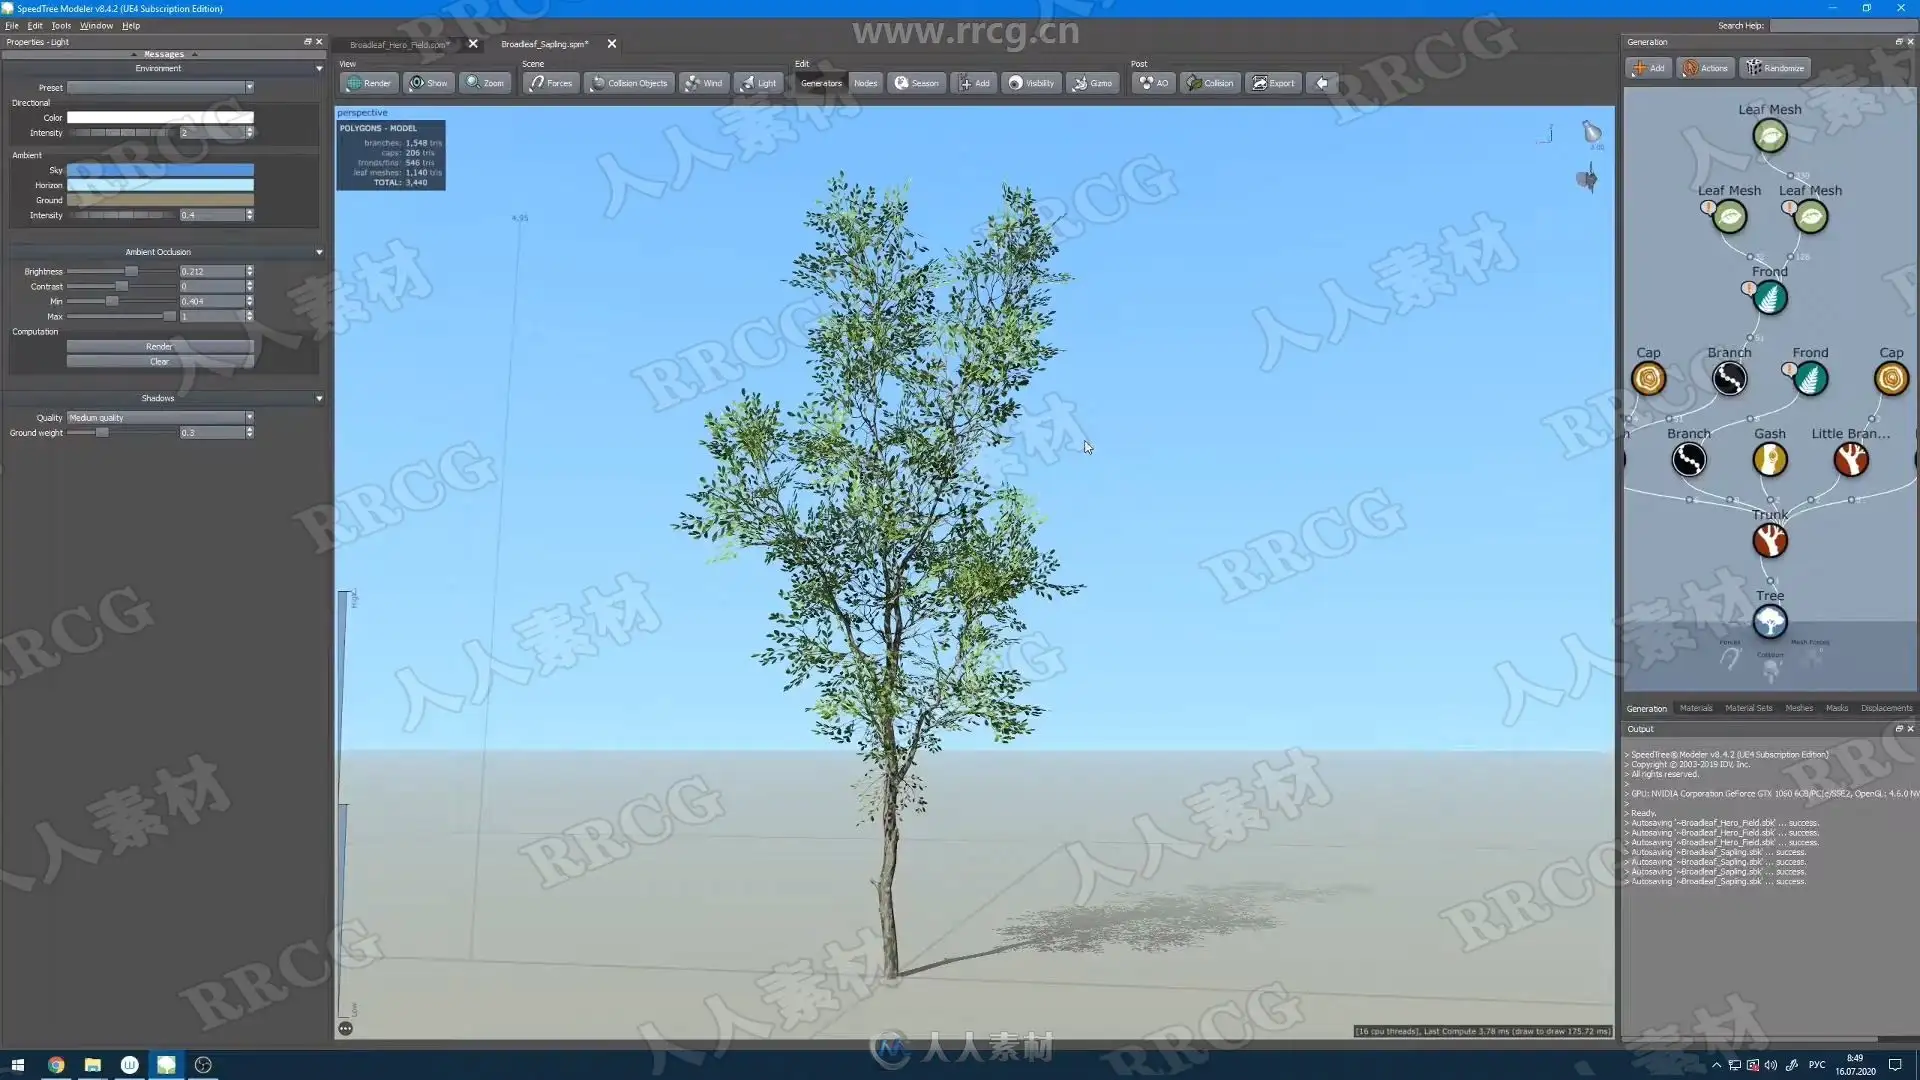Click the Render computation button
The width and height of the screenshot is (1920, 1080).
coord(160,347)
